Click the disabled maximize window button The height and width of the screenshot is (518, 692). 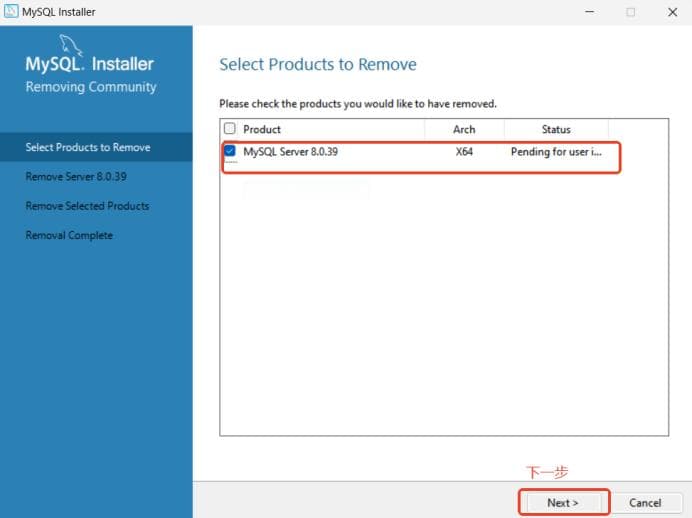631,12
